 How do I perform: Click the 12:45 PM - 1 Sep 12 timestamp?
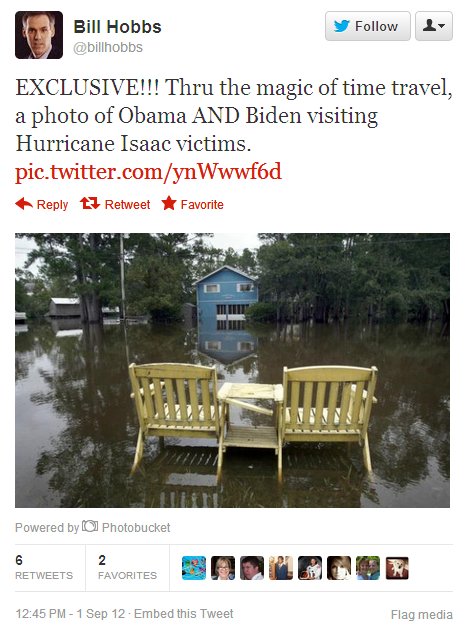tap(70, 614)
